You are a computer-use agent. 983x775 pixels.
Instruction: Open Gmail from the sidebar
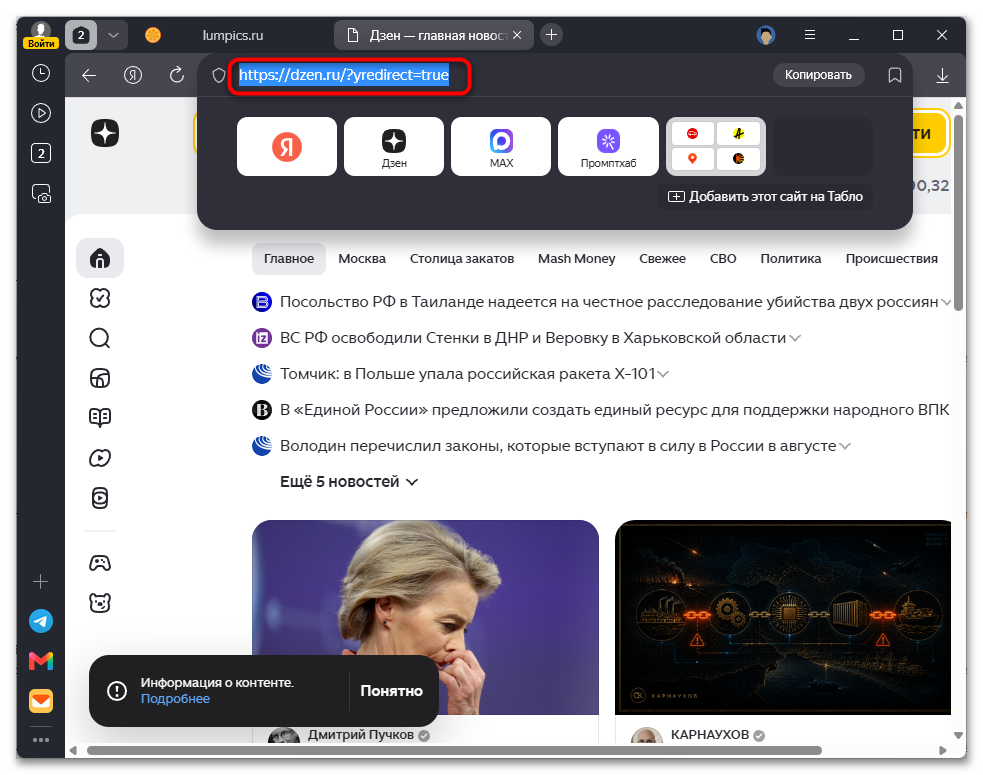click(x=41, y=661)
